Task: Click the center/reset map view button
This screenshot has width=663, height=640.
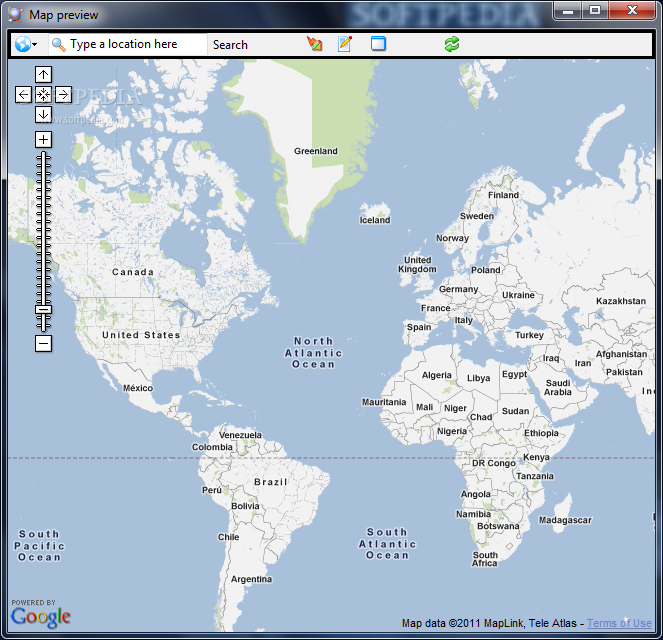Action: pos(43,95)
